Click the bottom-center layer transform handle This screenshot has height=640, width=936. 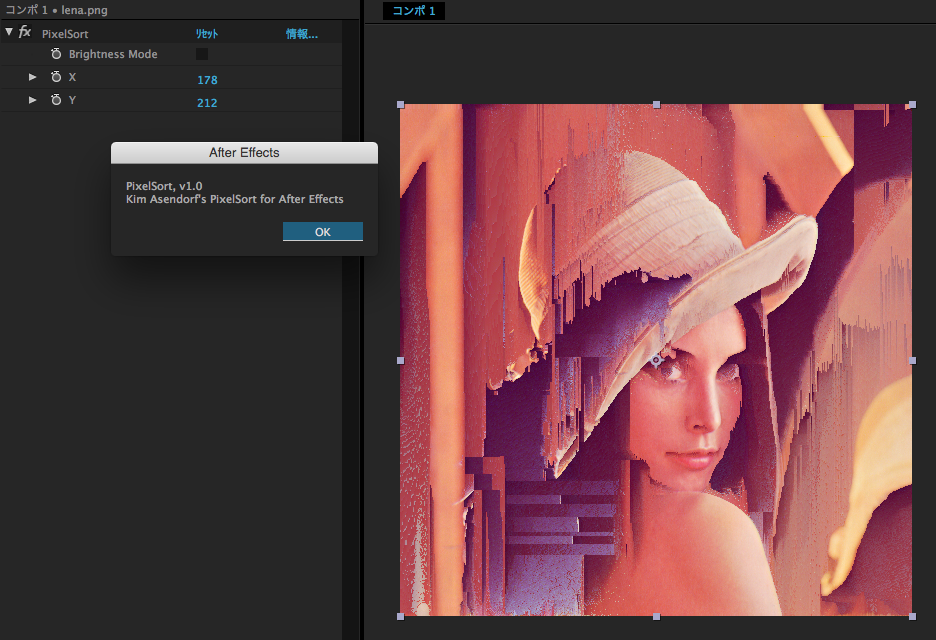(x=657, y=617)
